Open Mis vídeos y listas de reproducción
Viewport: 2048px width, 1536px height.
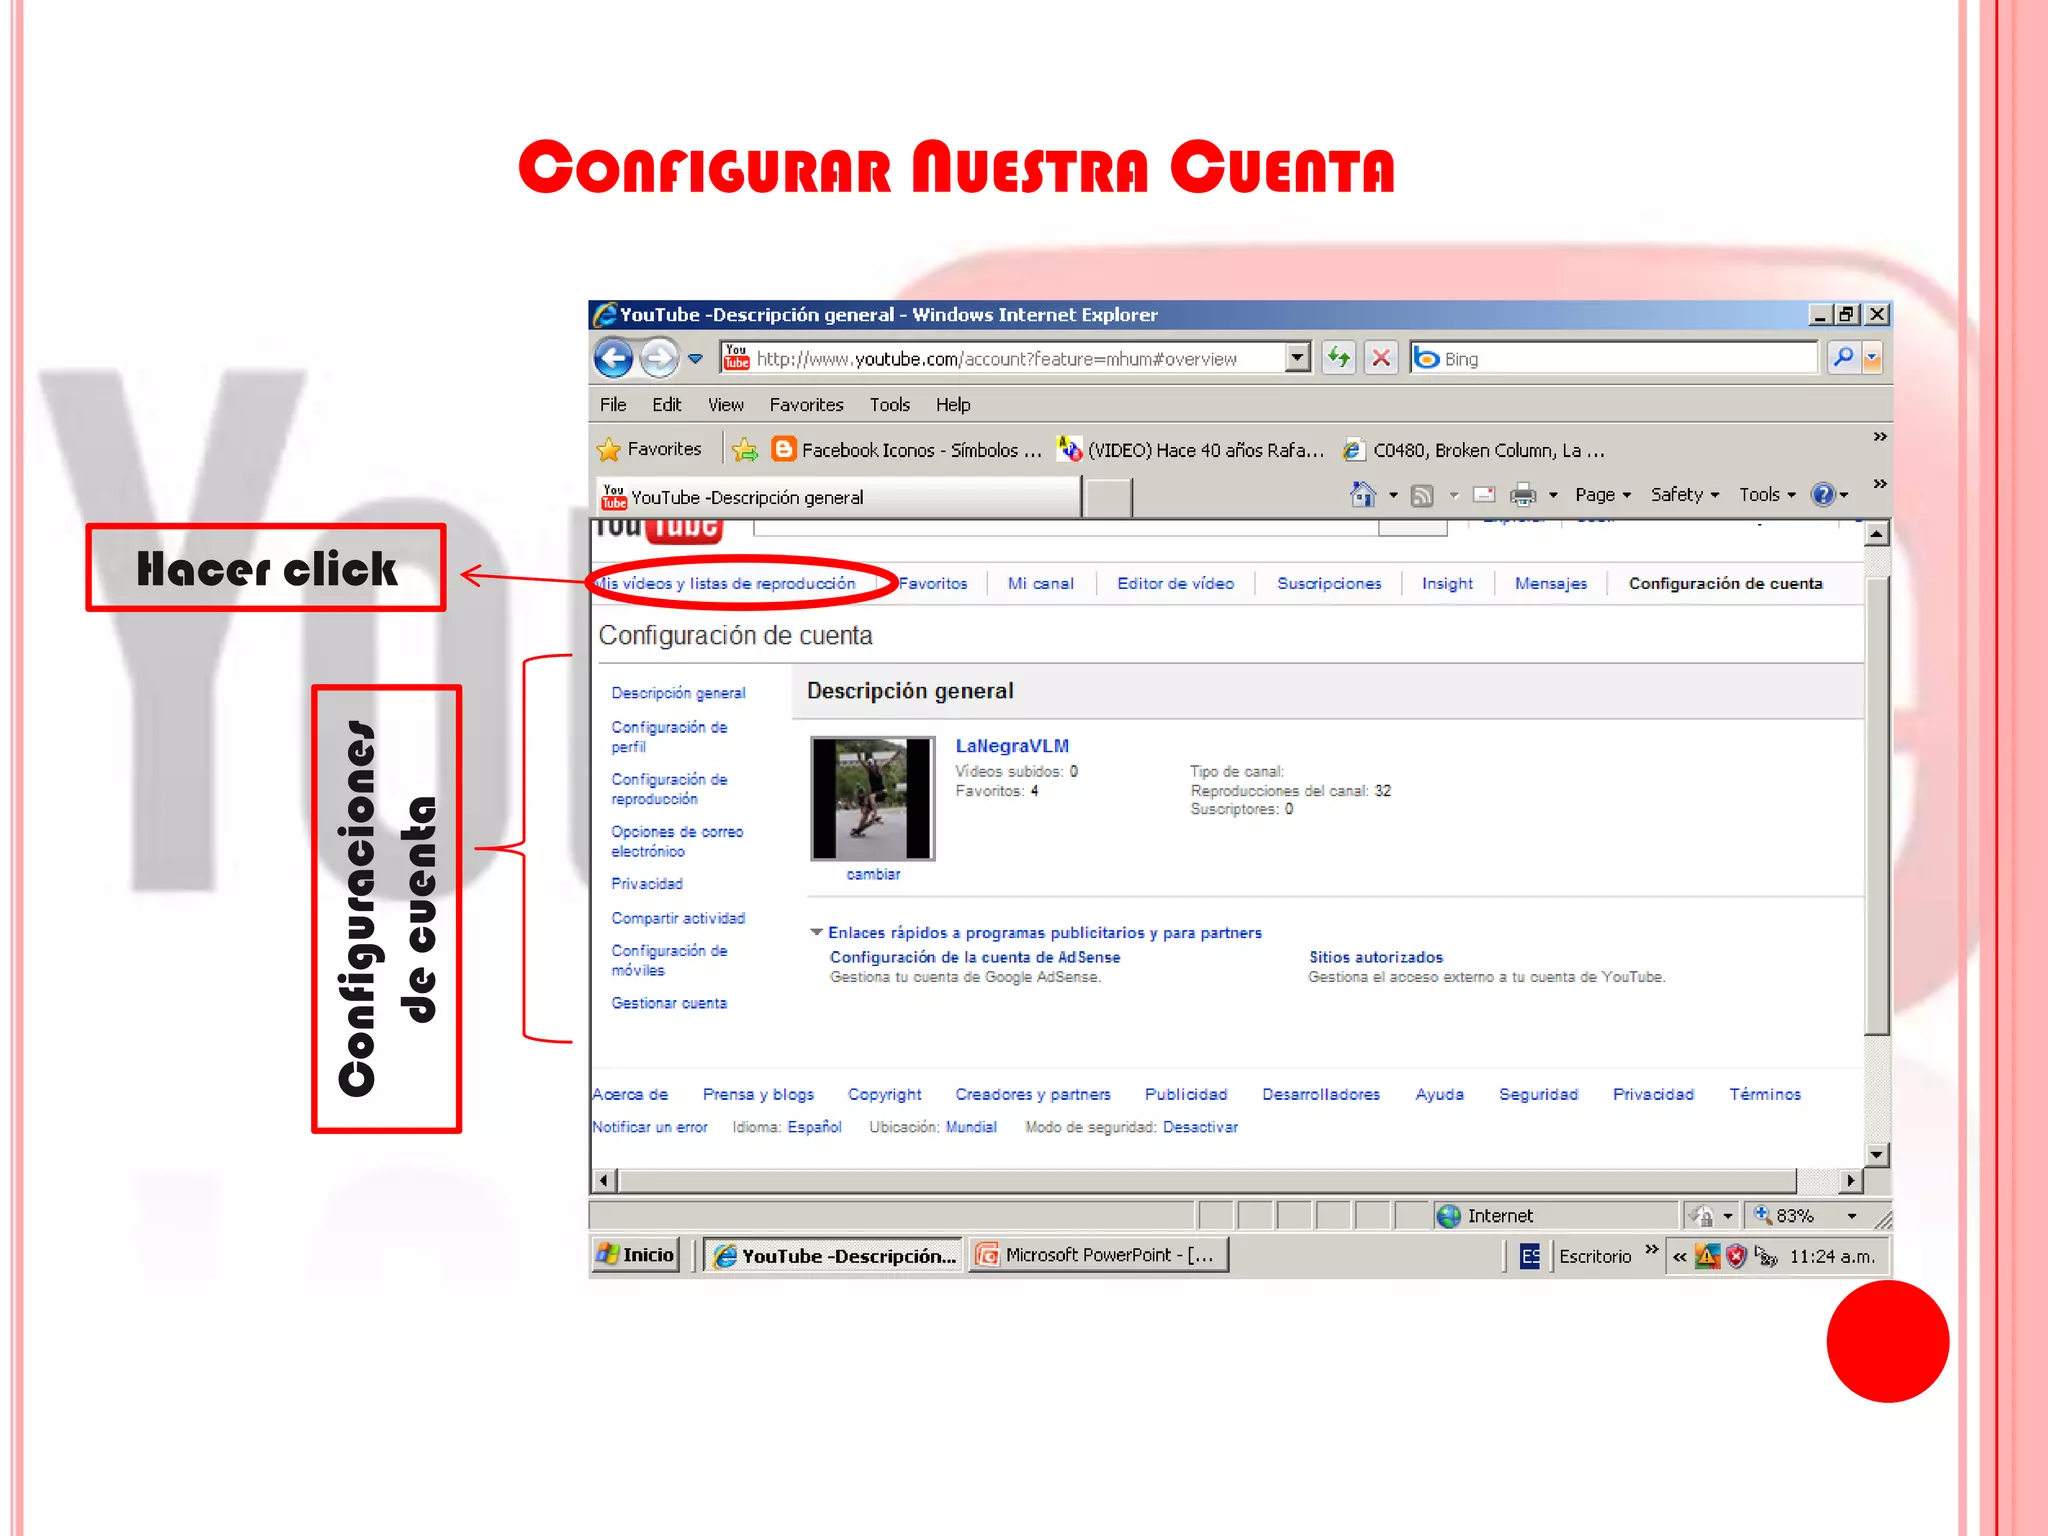pos(725,583)
